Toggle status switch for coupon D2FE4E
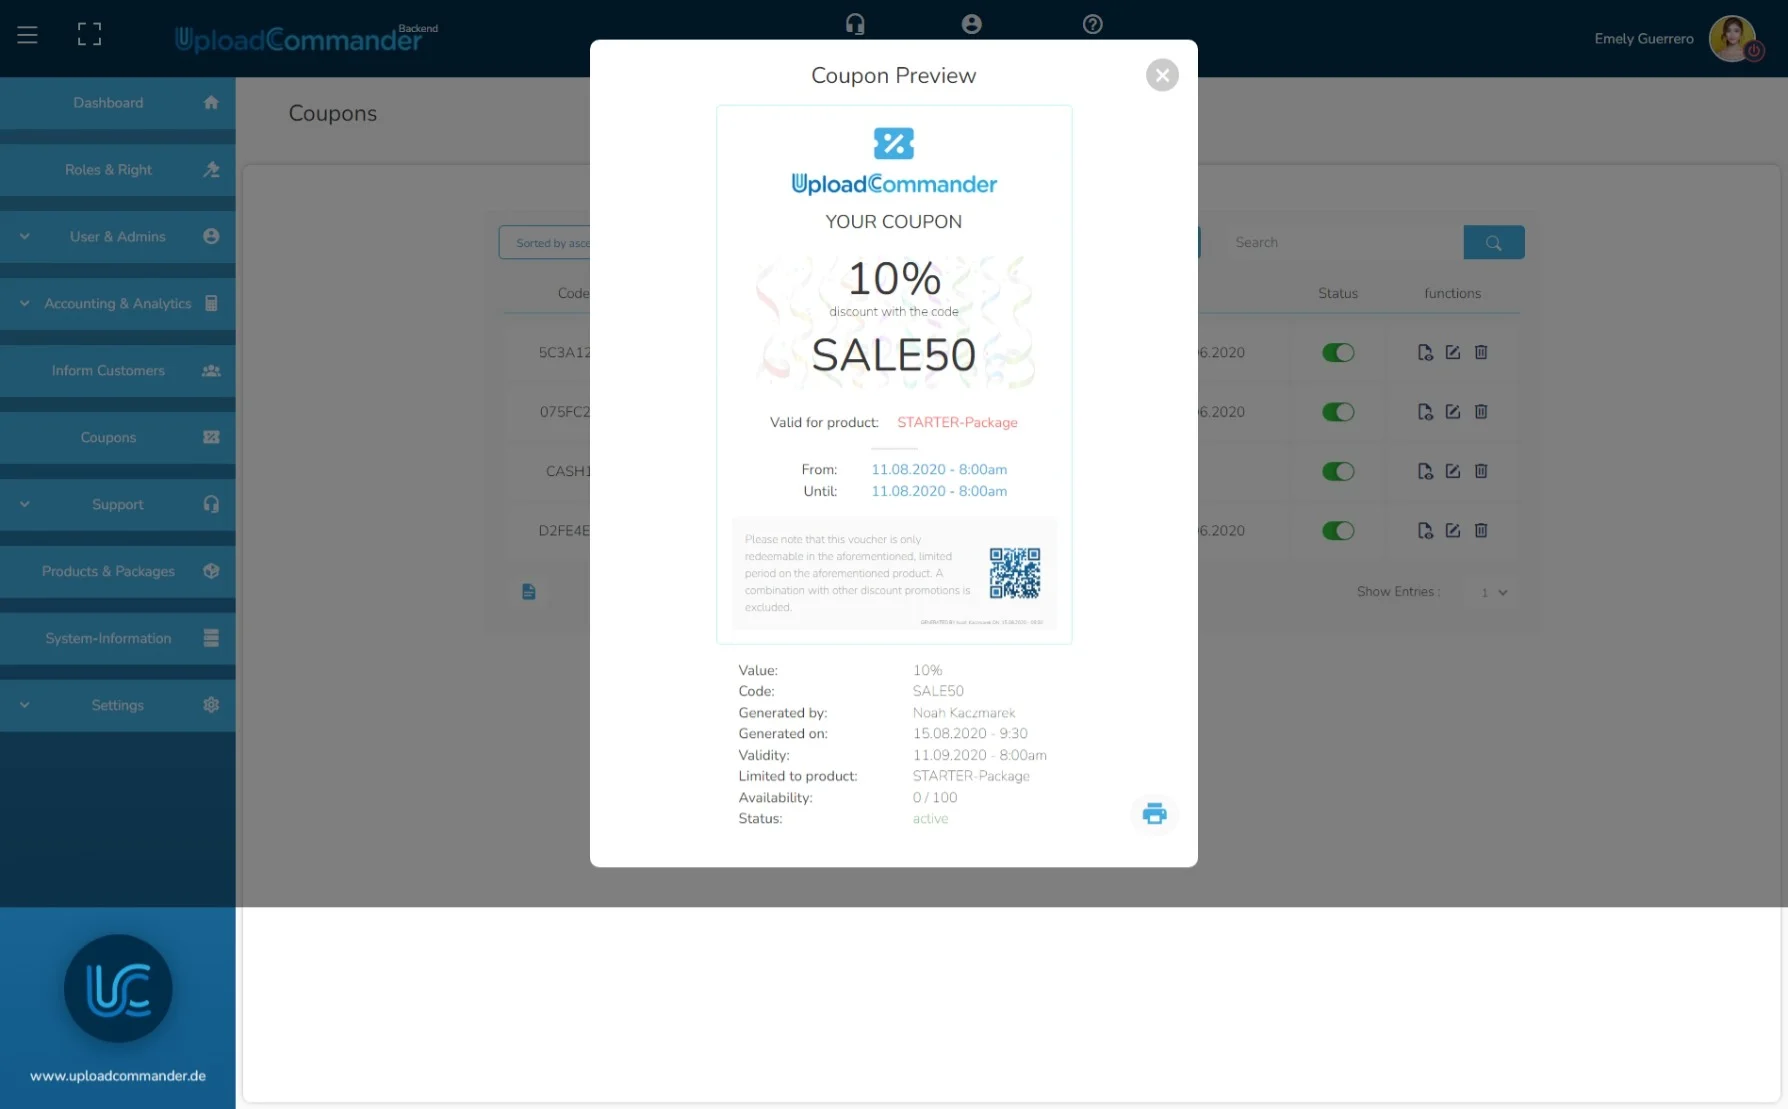The image size is (1788, 1109). pyautogui.click(x=1338, y=531)
